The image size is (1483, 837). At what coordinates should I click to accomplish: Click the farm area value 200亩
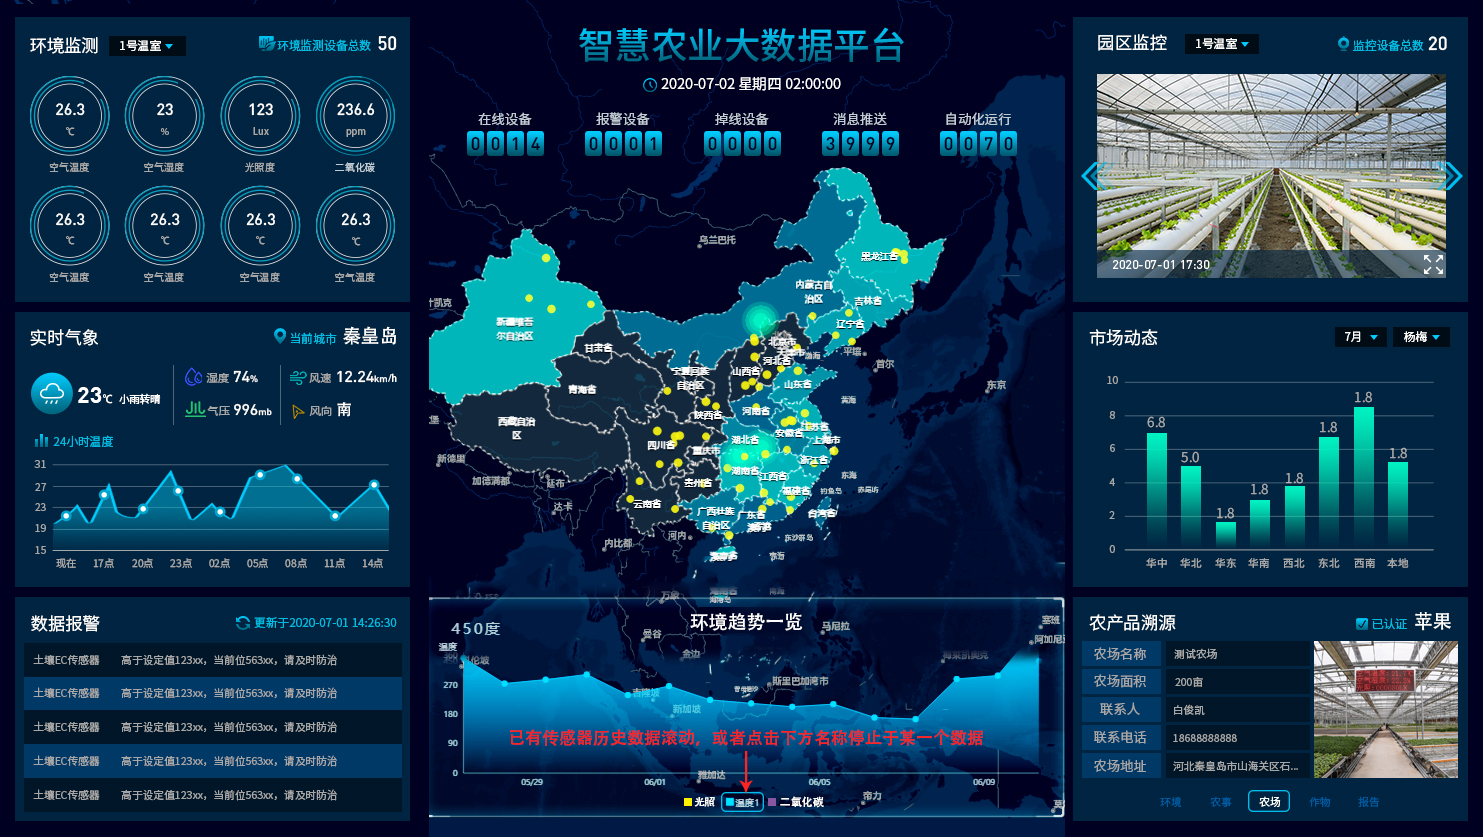click(1189, 682)
